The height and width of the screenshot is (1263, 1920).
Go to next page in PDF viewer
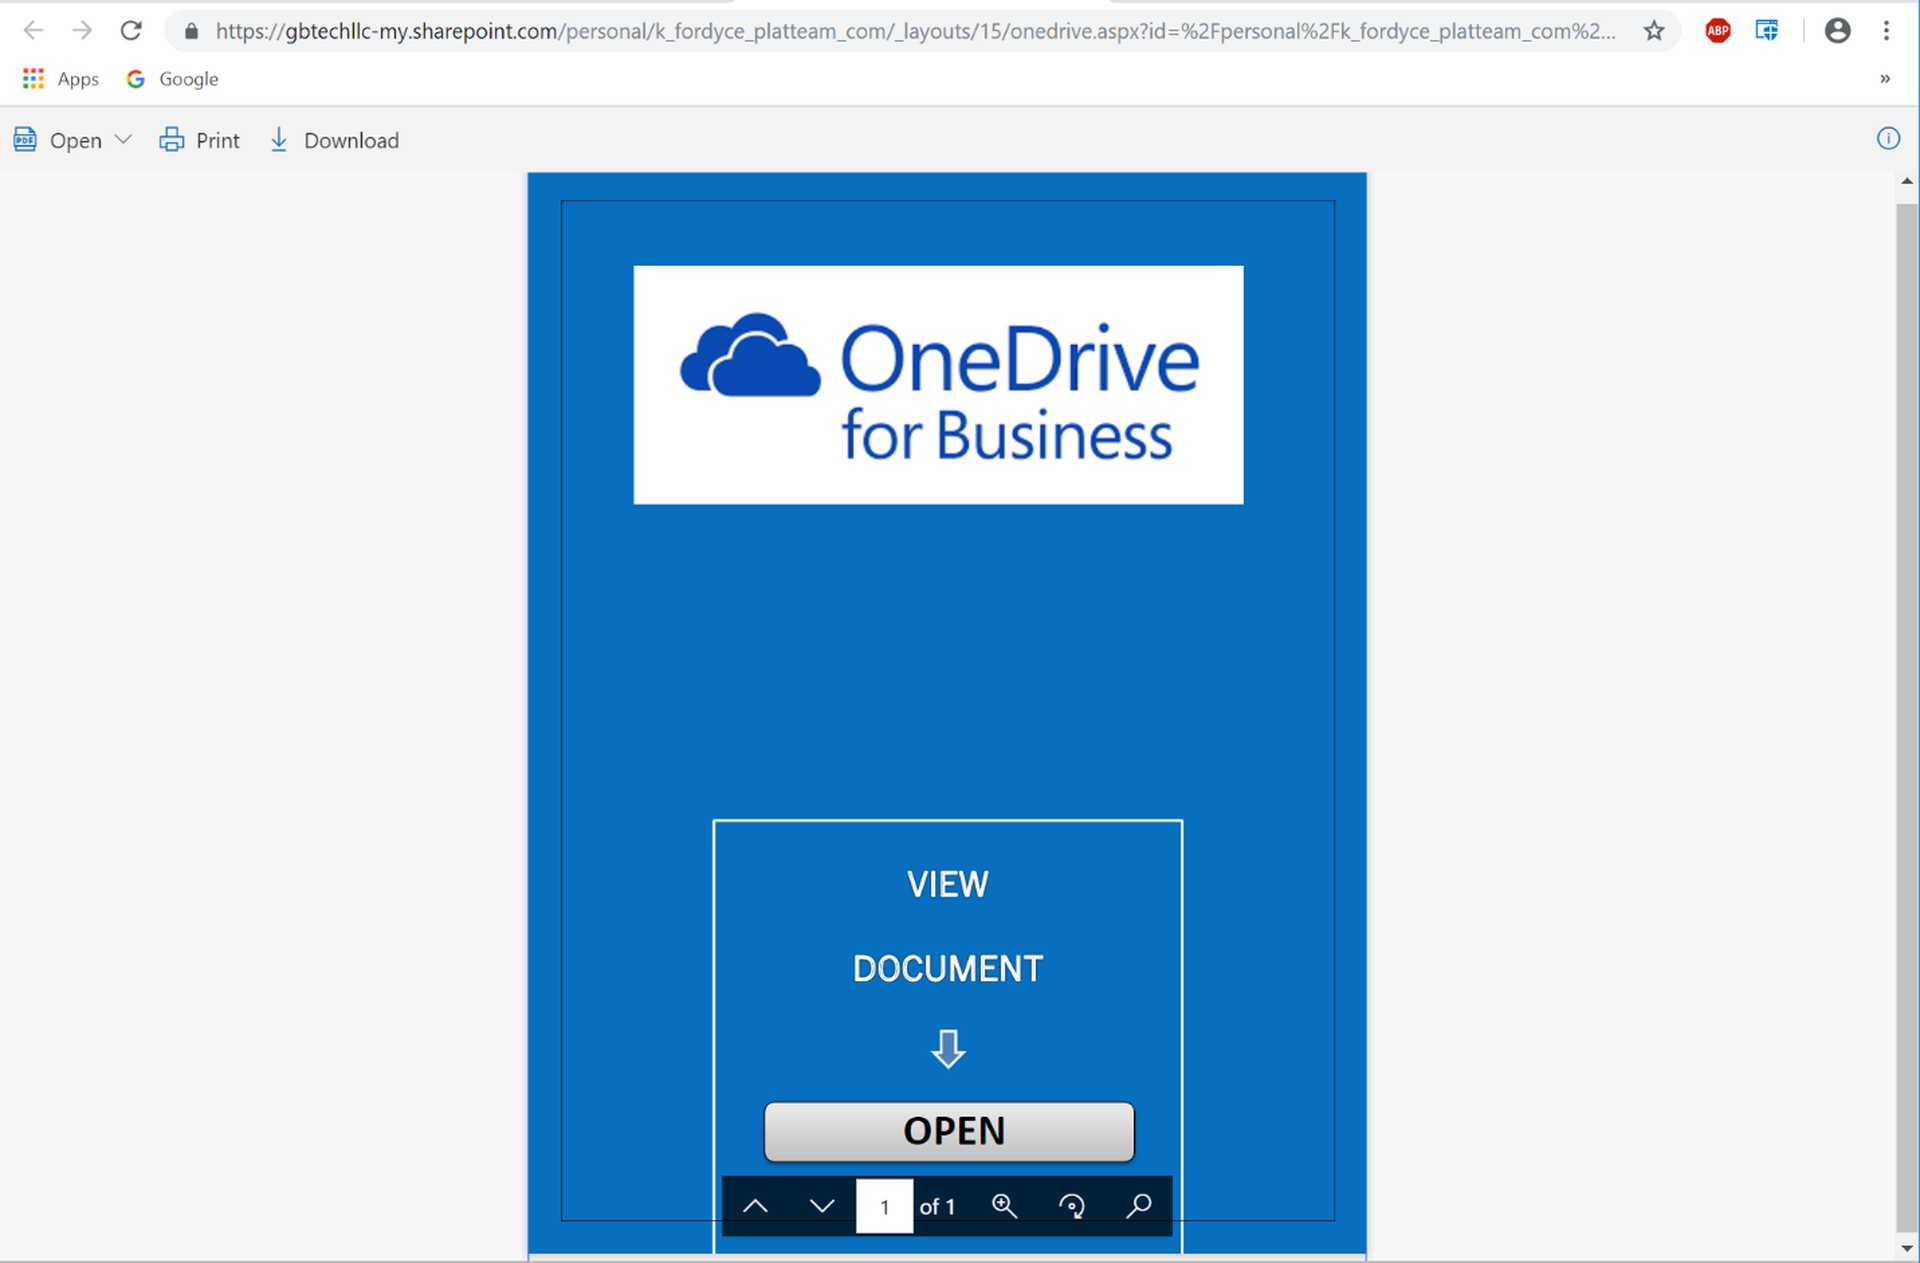pos(822,1206)
